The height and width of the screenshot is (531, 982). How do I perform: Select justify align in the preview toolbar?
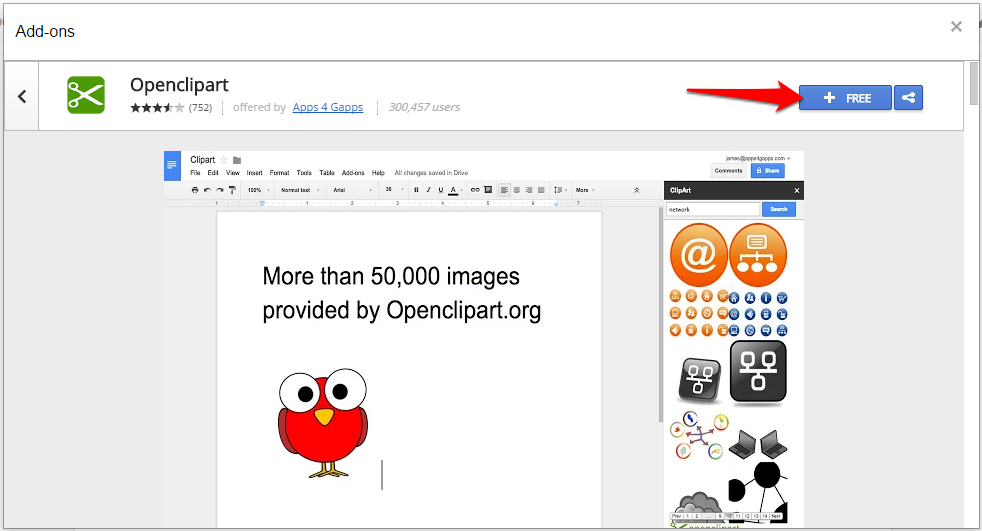[x=541, y=190]
